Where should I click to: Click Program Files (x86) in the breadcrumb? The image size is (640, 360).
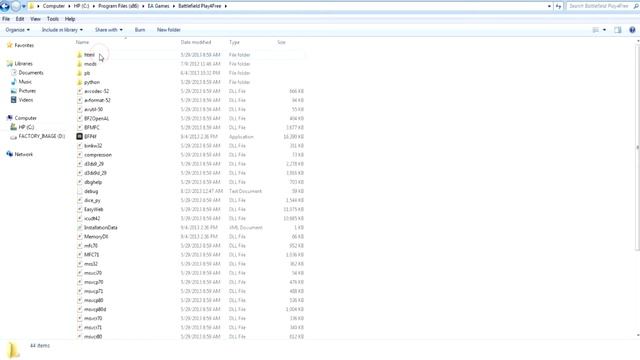pos(118,6)
